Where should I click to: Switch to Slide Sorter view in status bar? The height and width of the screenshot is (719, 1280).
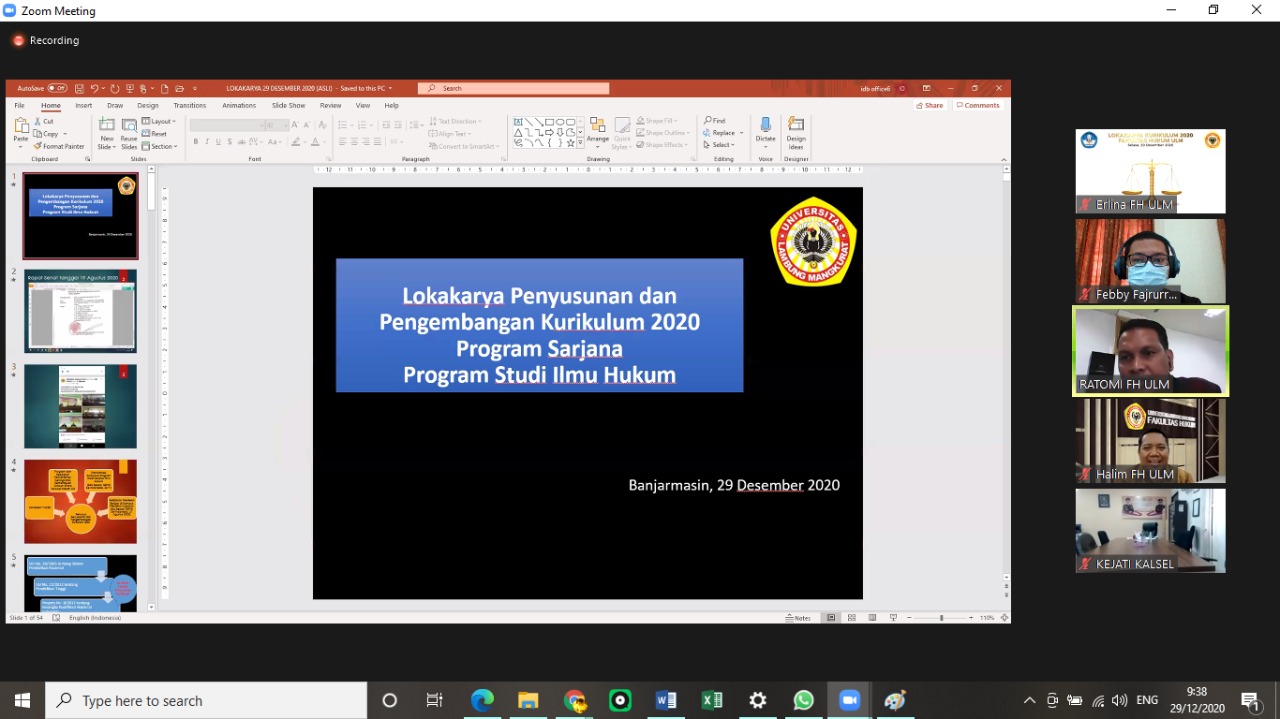851,618
